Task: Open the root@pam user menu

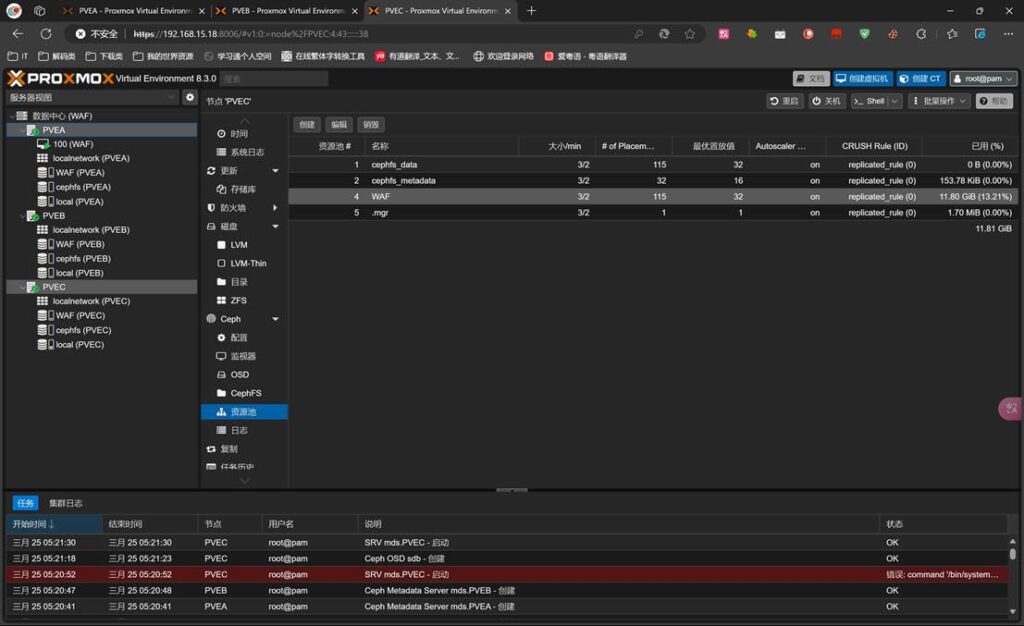Action: [x=983, y=78]
